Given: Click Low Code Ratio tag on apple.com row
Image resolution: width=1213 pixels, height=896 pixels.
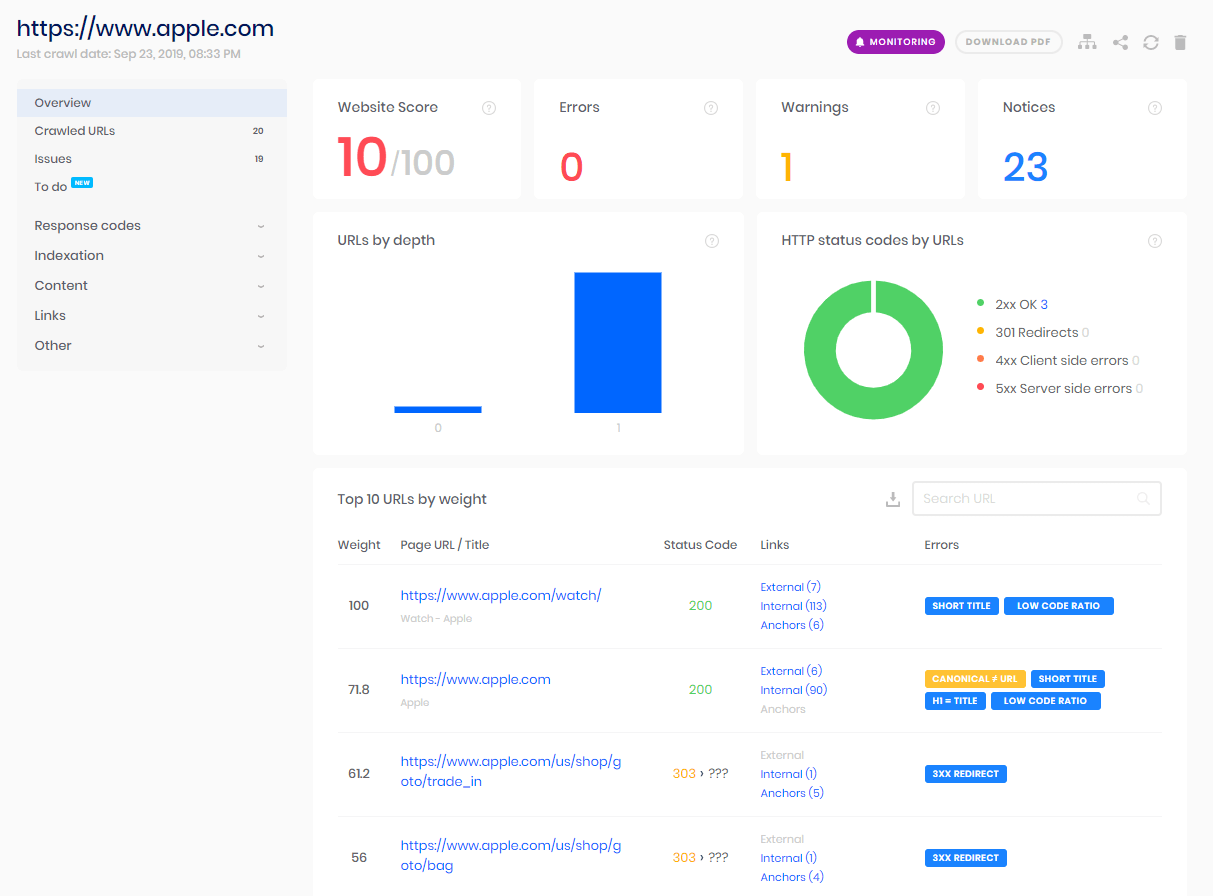Looking at the screenshot, I should click(1046, 701).
